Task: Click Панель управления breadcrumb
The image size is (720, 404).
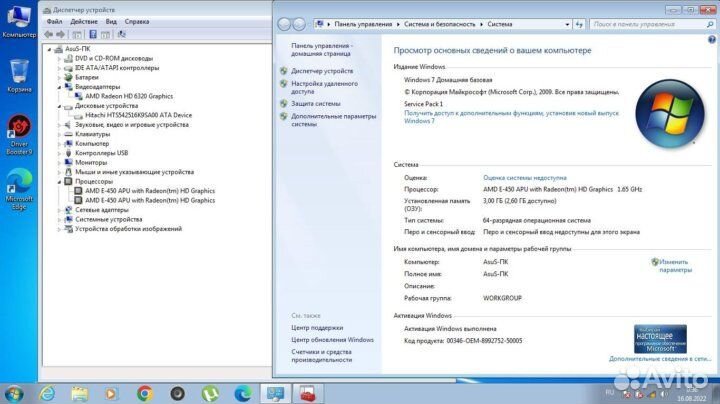Action: click(x=363, y=24)
